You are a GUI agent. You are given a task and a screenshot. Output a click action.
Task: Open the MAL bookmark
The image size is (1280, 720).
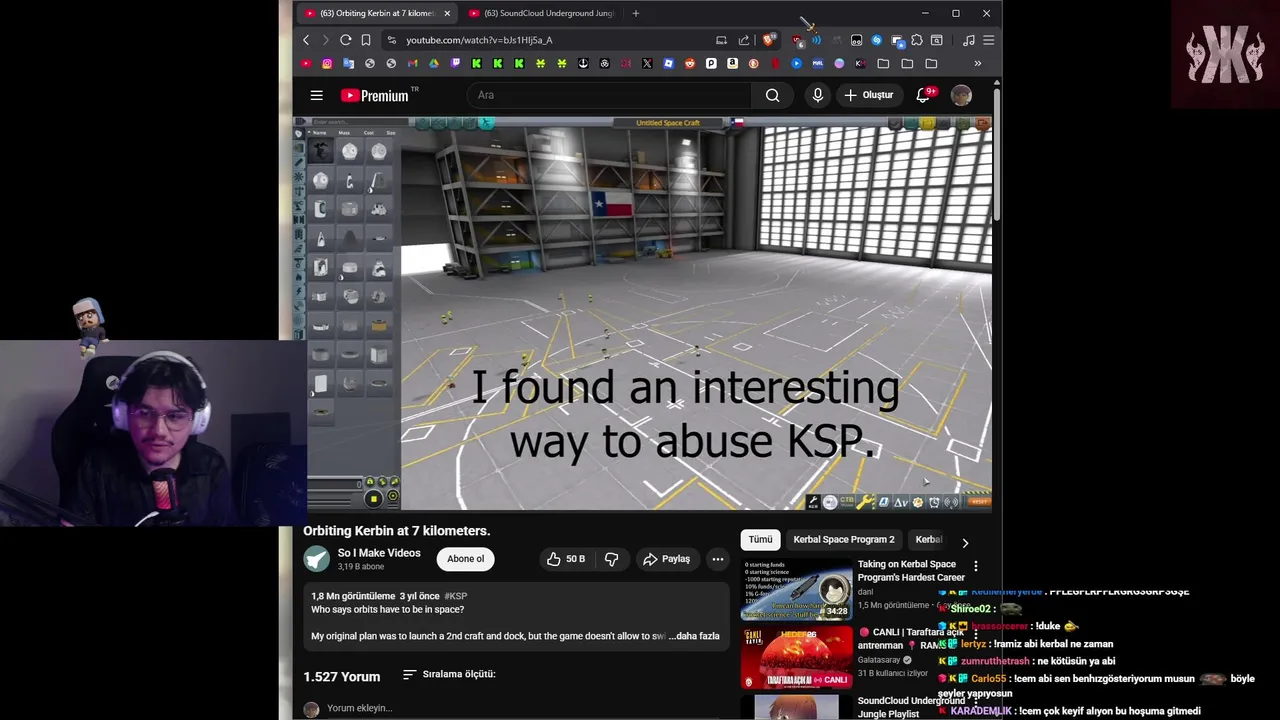coord(818,63)
